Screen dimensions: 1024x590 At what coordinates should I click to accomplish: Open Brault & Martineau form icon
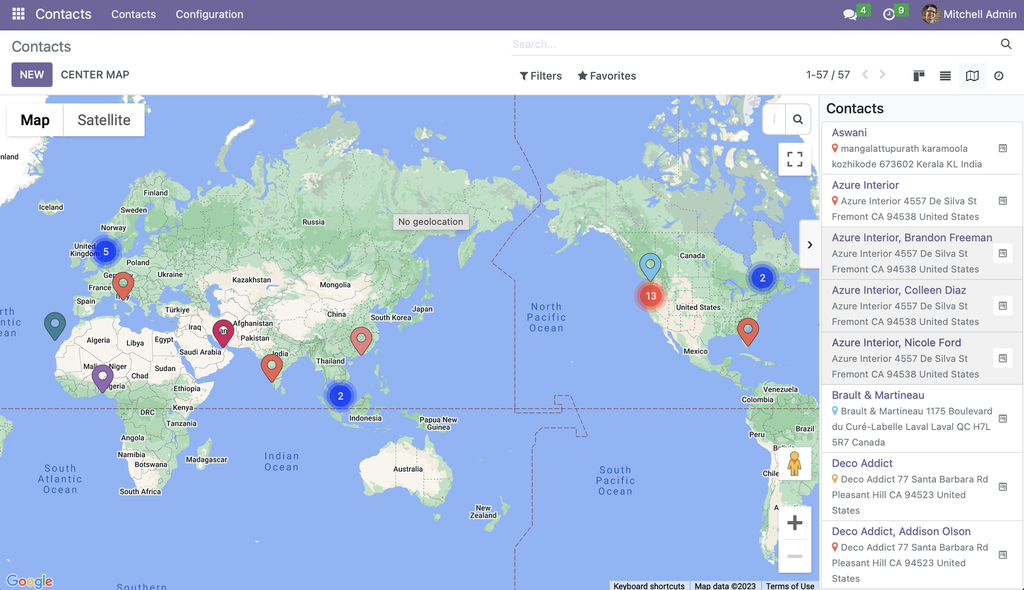[1002, 418]
